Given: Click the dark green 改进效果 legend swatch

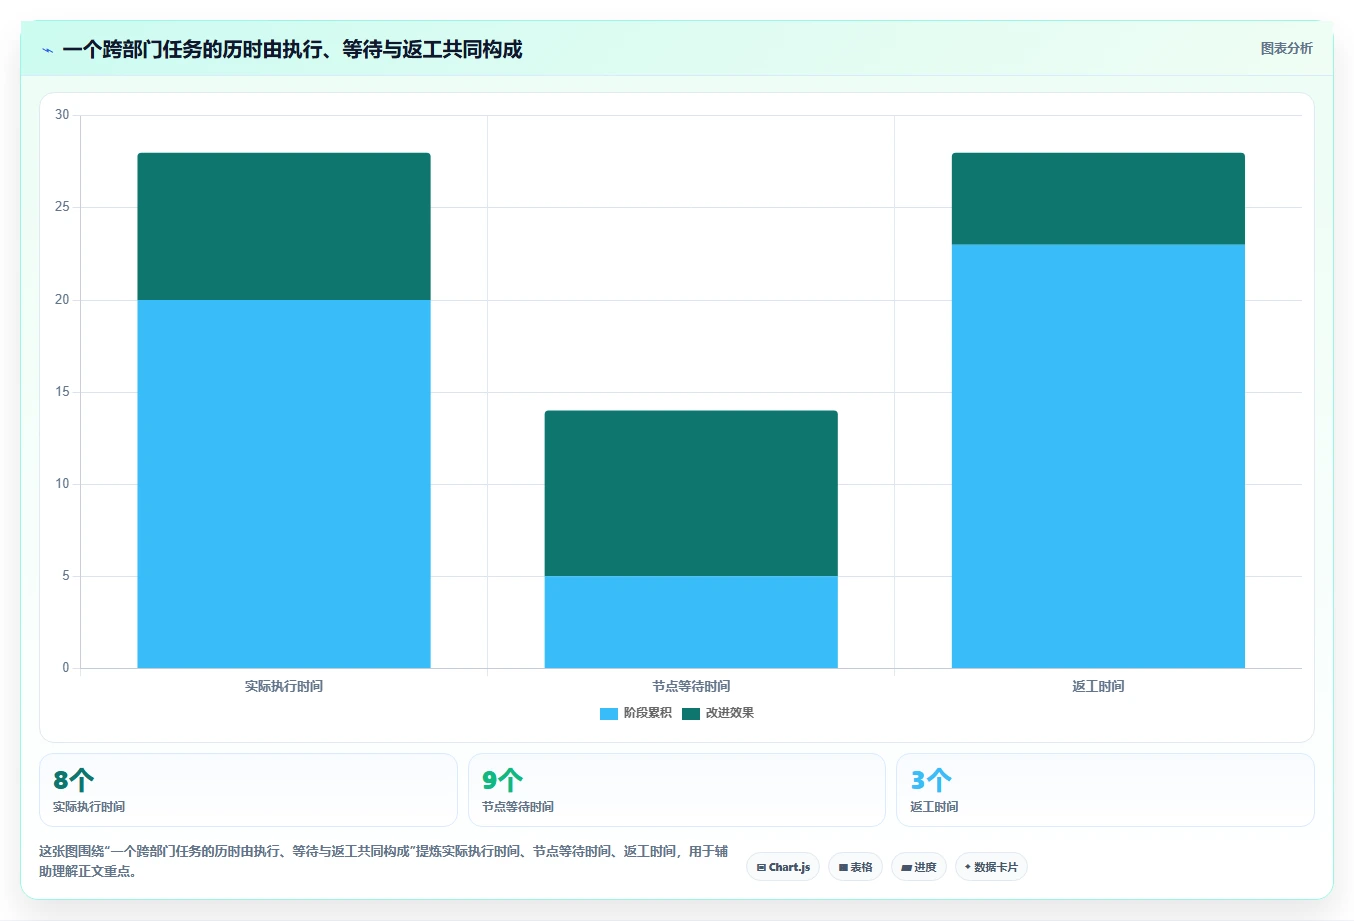Looking at the screenshot, I should tap(691, 713).
